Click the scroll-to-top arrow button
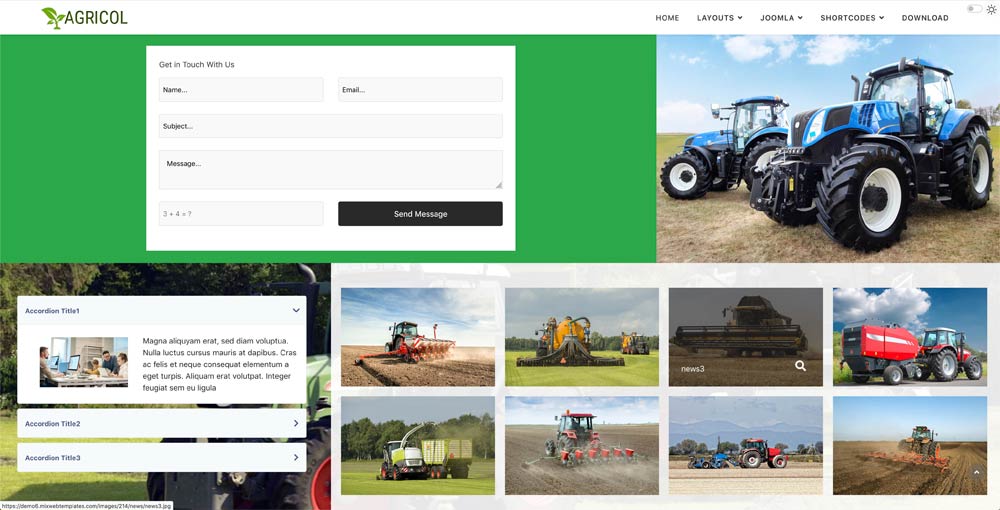The width and height of the screenshot is (1000, 510). [977, 473]
